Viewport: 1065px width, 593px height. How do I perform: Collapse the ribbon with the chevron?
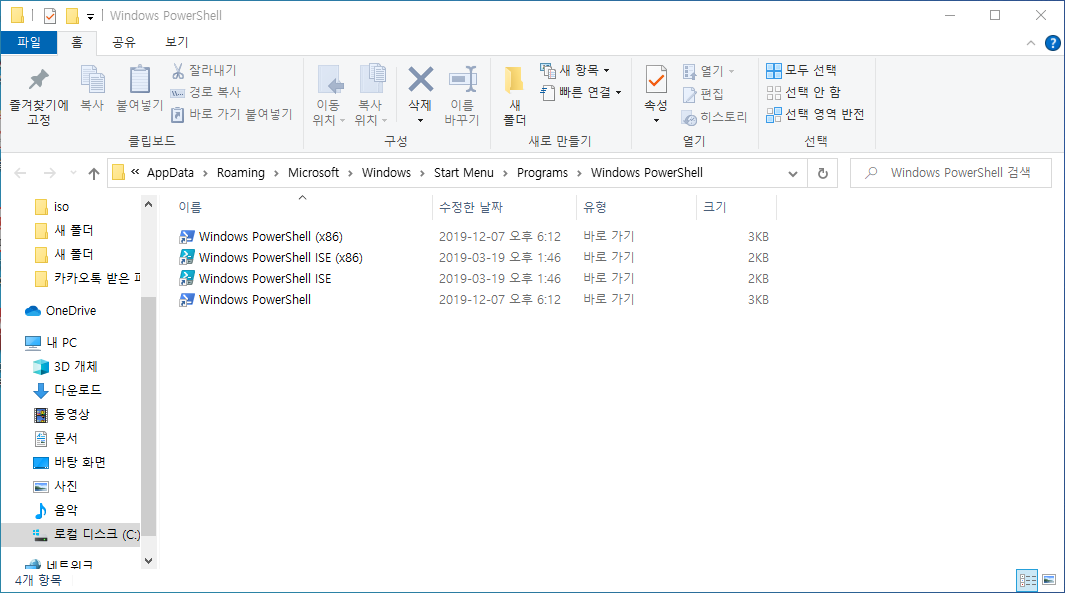[x=1030, y=43]
